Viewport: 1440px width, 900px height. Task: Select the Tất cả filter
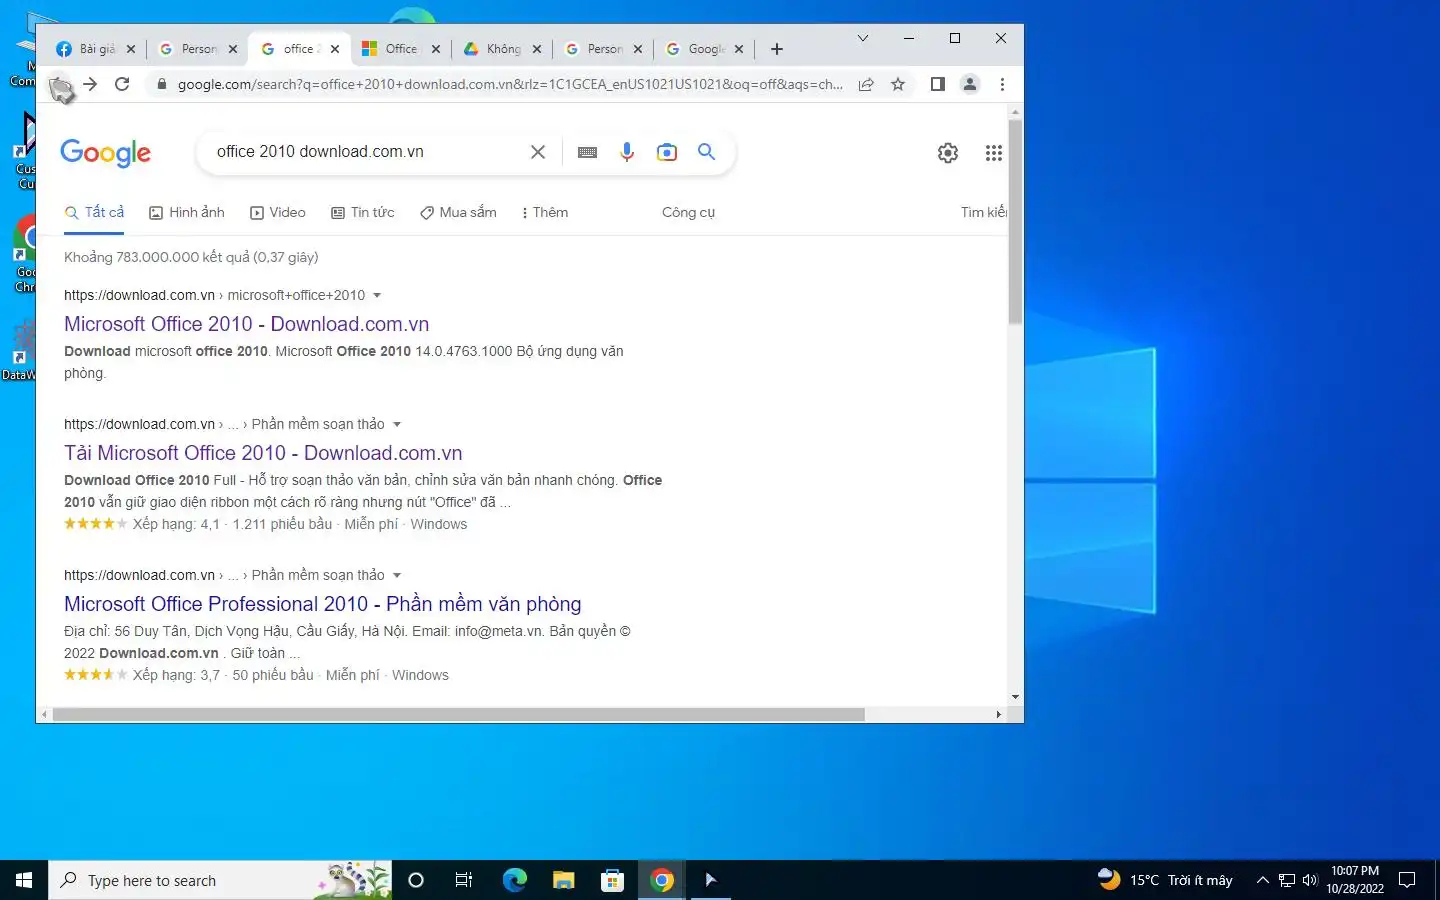click(94, 212)
